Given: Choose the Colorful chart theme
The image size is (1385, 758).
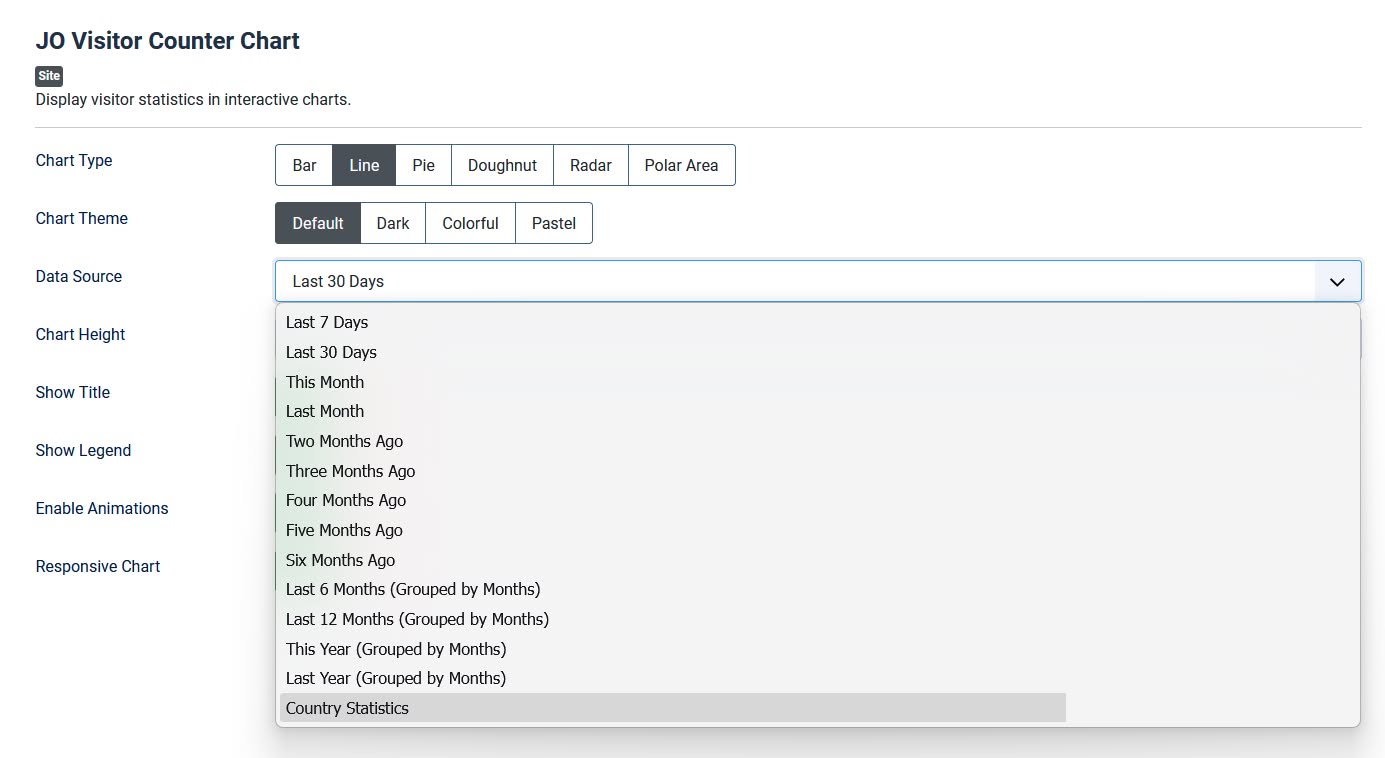Looking at the screenshot, I should click(x=470, y=223).
